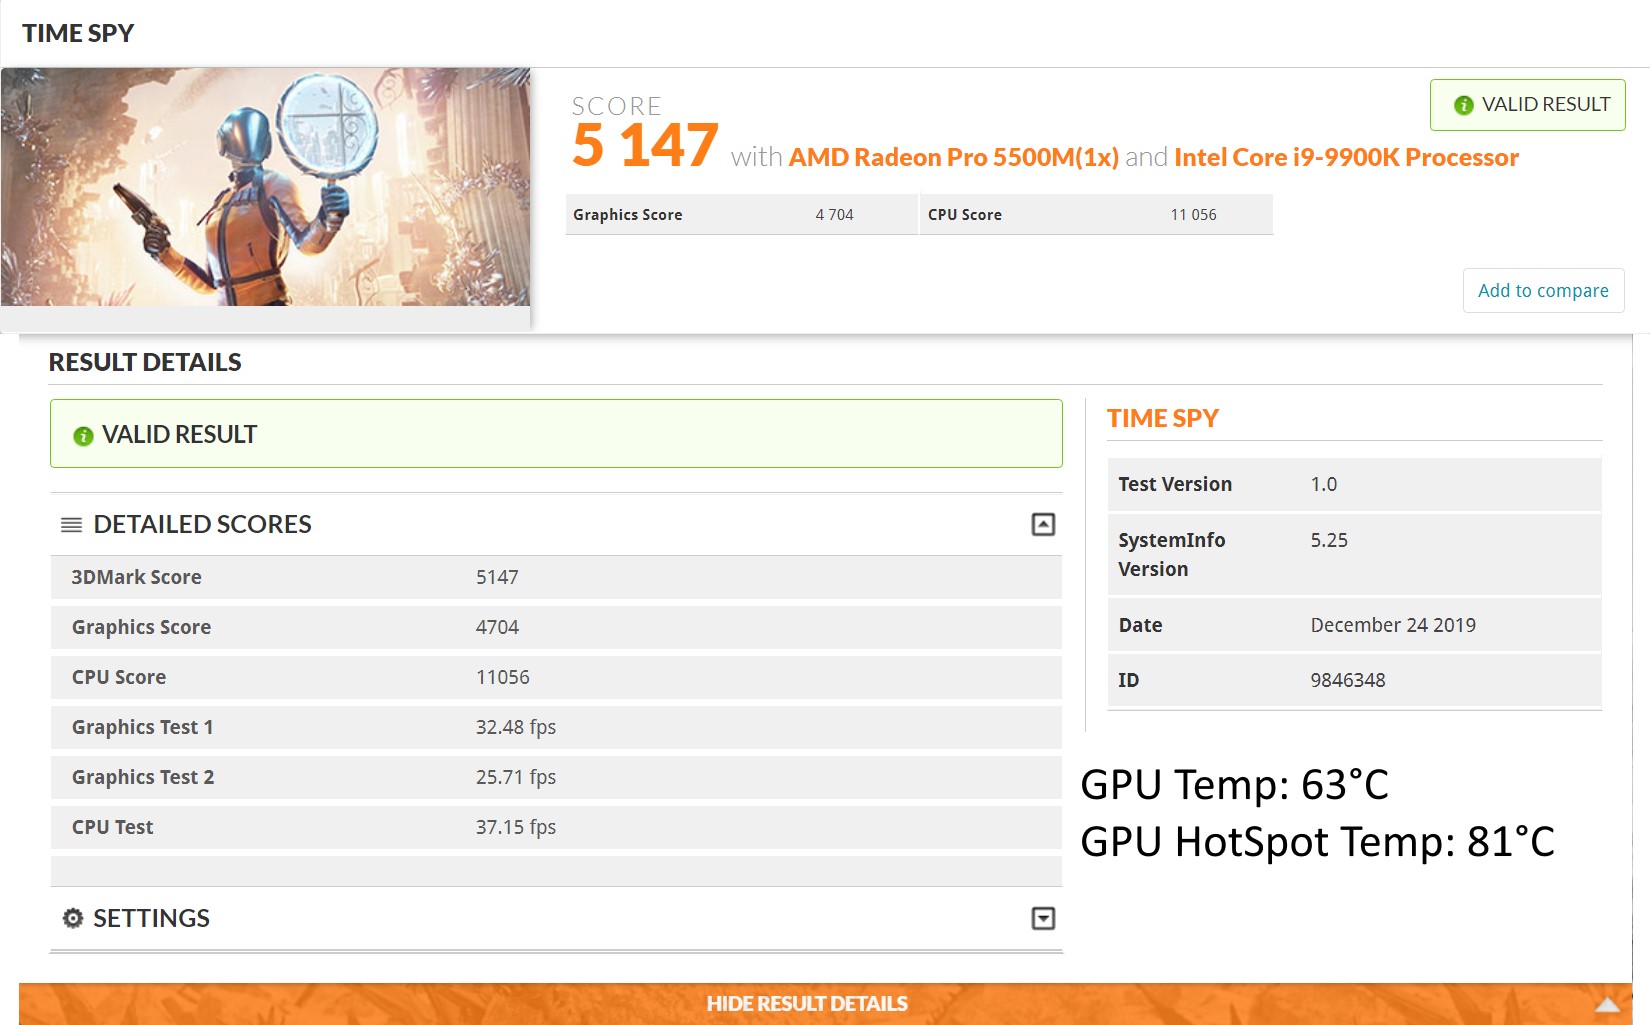Screen dimensions: 1650x1025
Task: Select the Settings heading text
Action: click(x=151, y=918)
